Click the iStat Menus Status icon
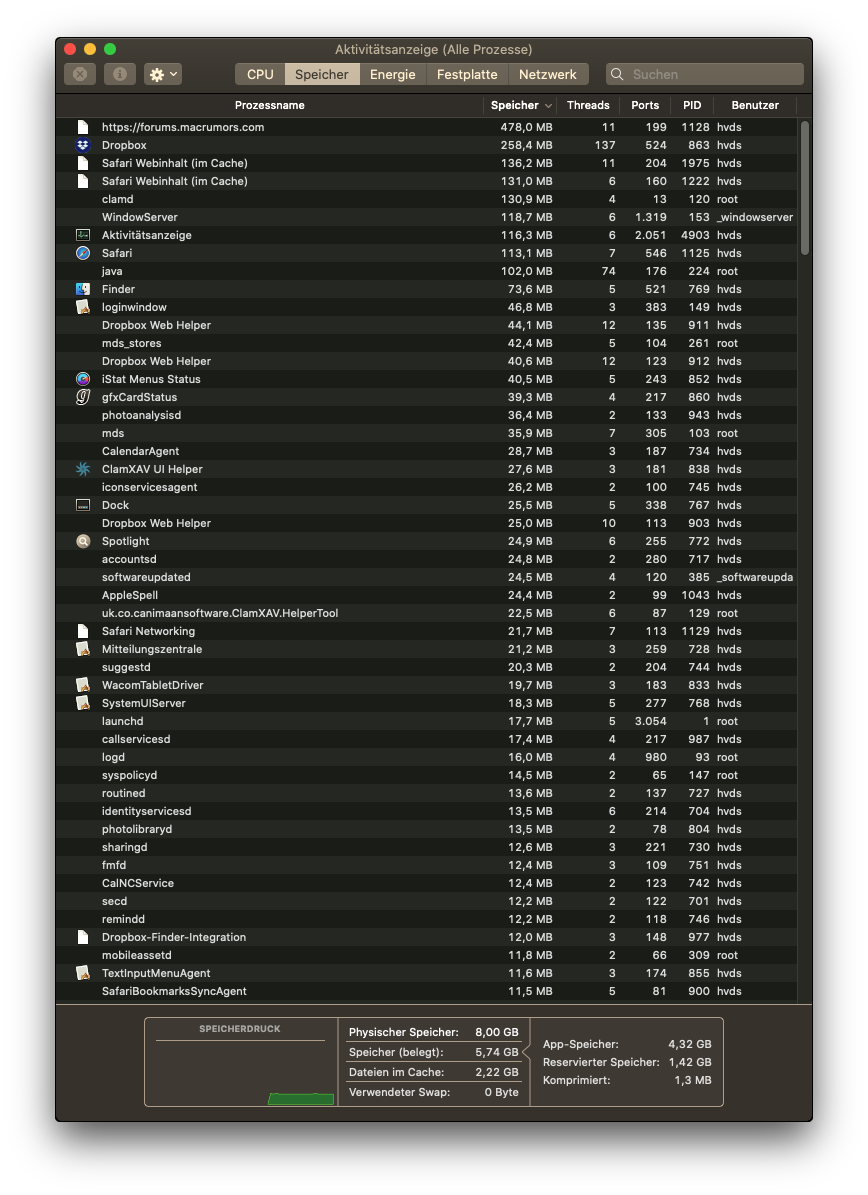This screenshot has width=868, height=1195. 83,379
